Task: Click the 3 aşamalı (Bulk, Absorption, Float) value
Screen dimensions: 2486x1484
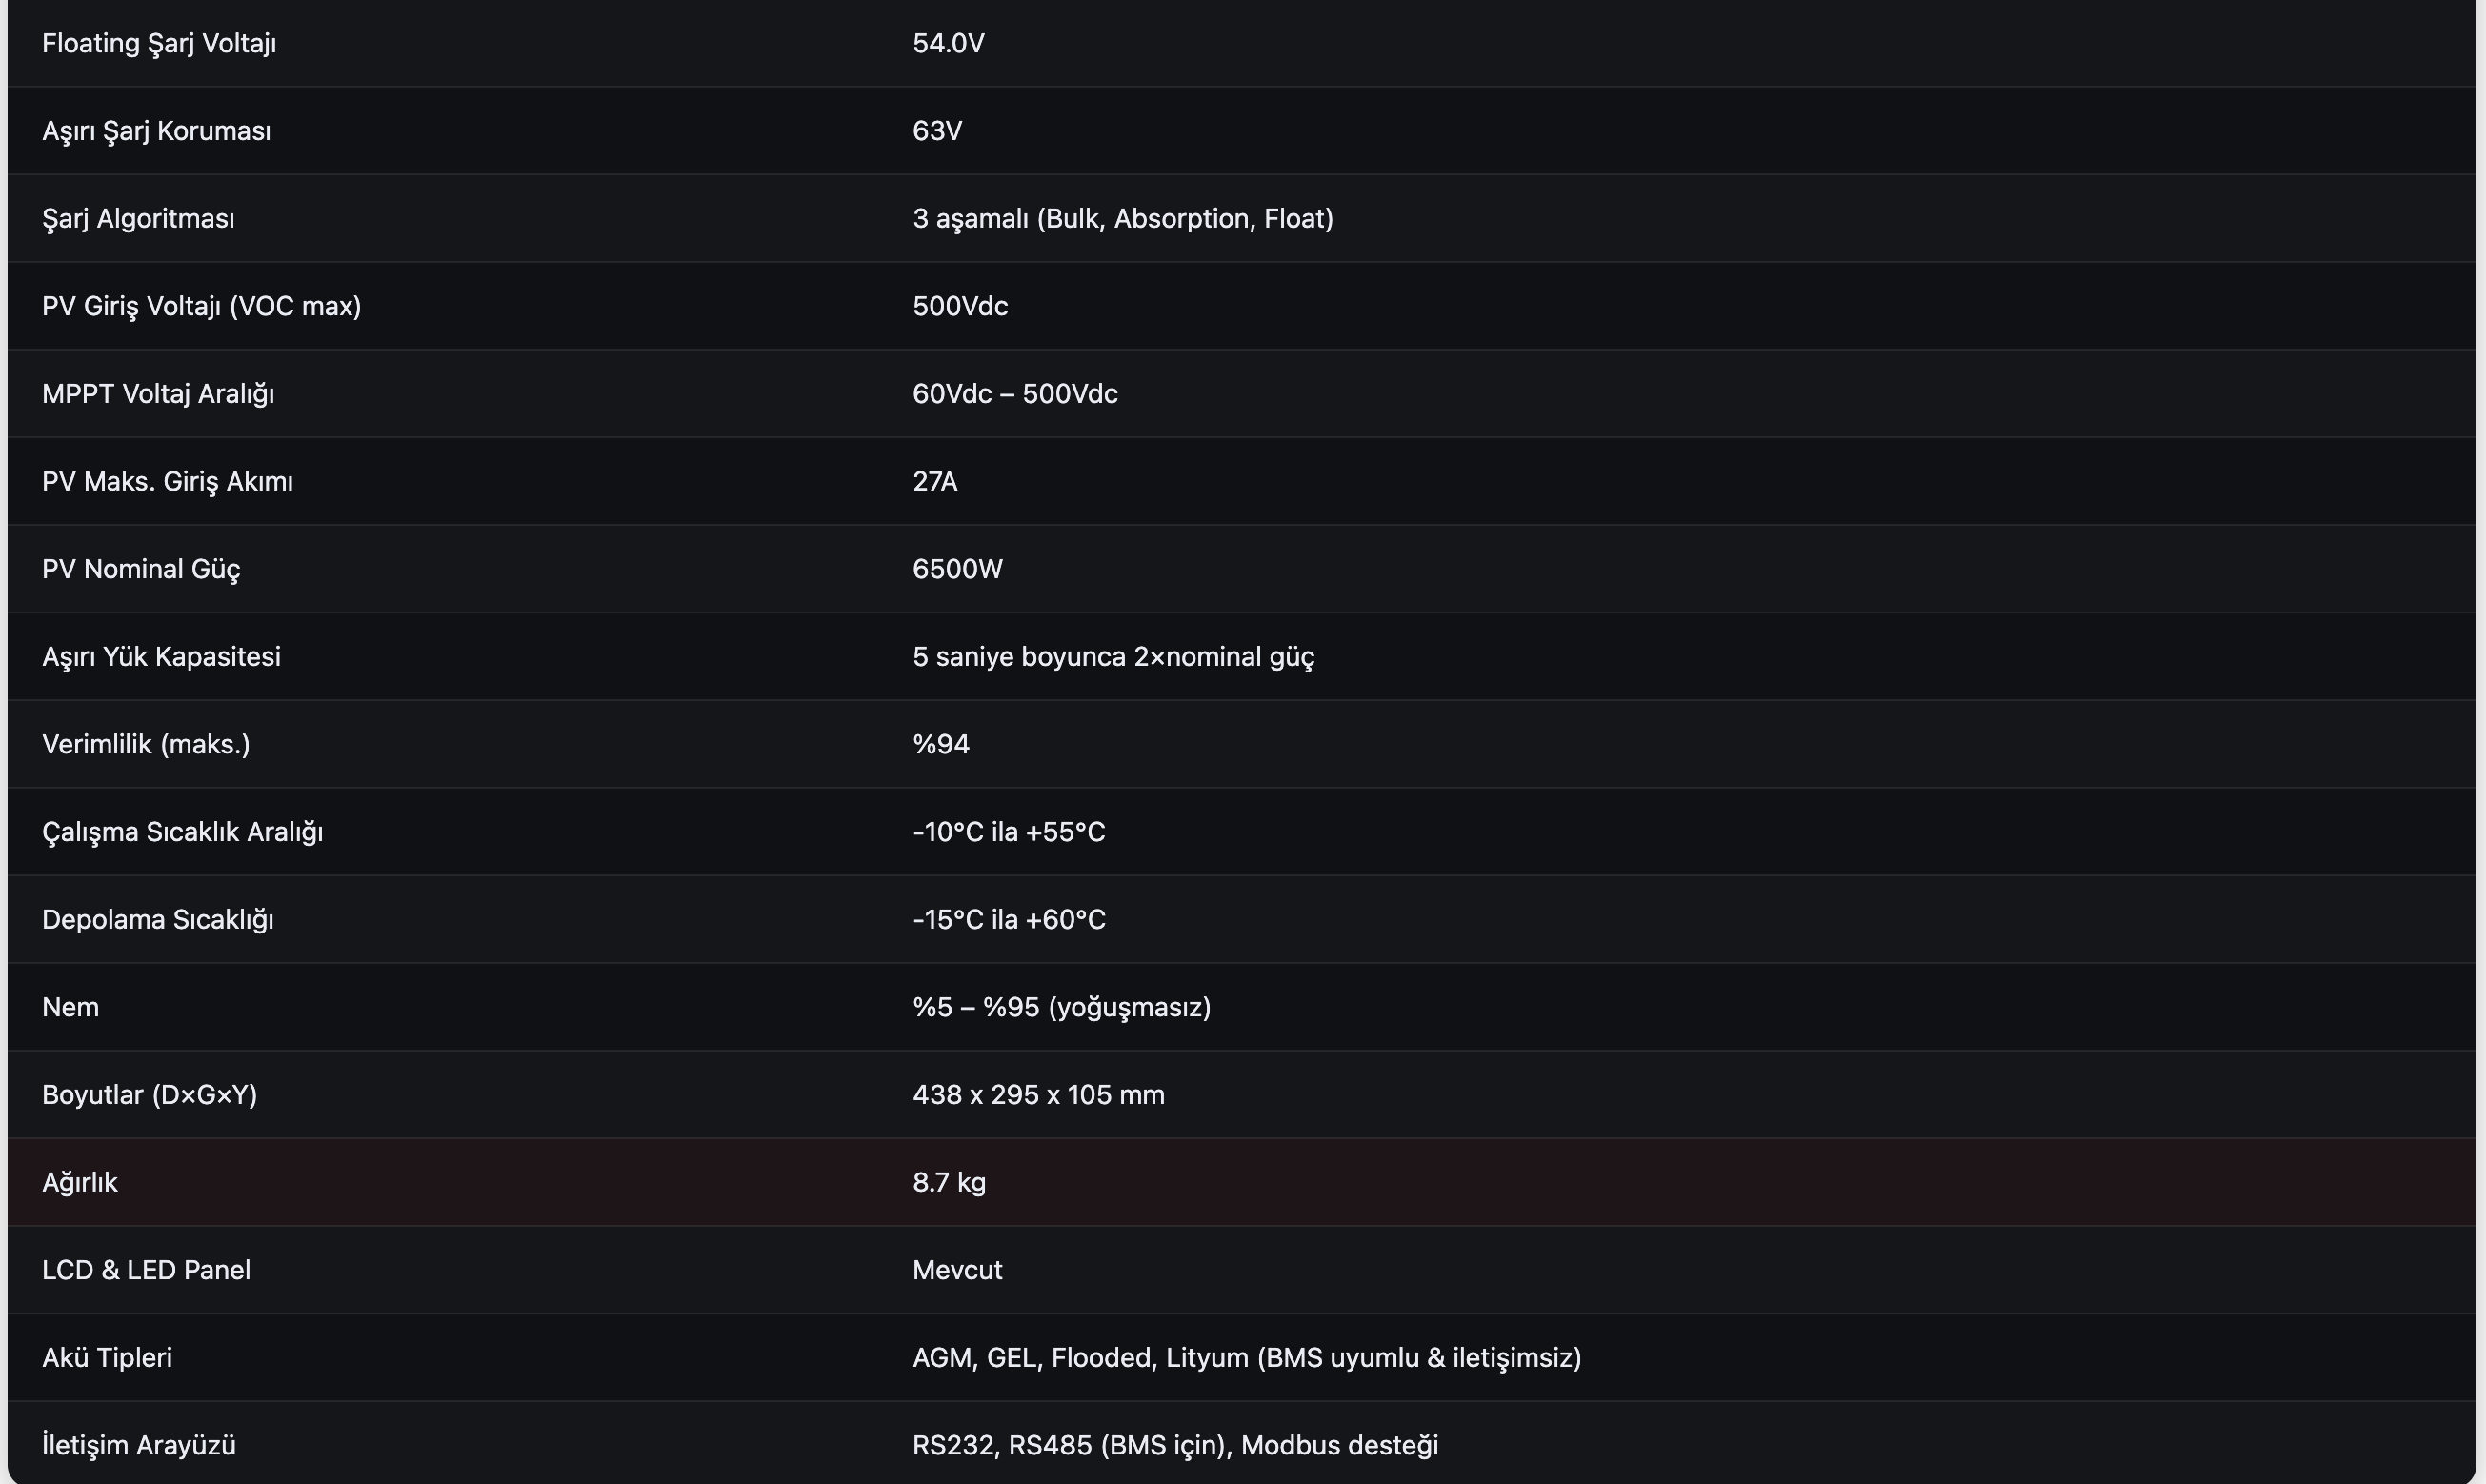Action: click(1122, 219)
